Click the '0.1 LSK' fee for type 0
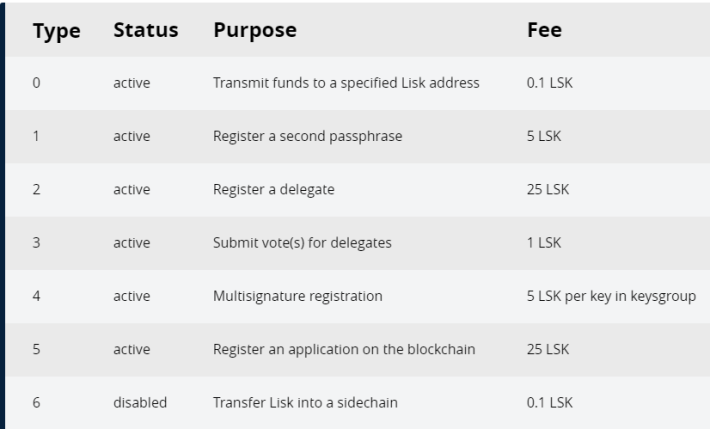The image size is (710, 429). (550, 83)
